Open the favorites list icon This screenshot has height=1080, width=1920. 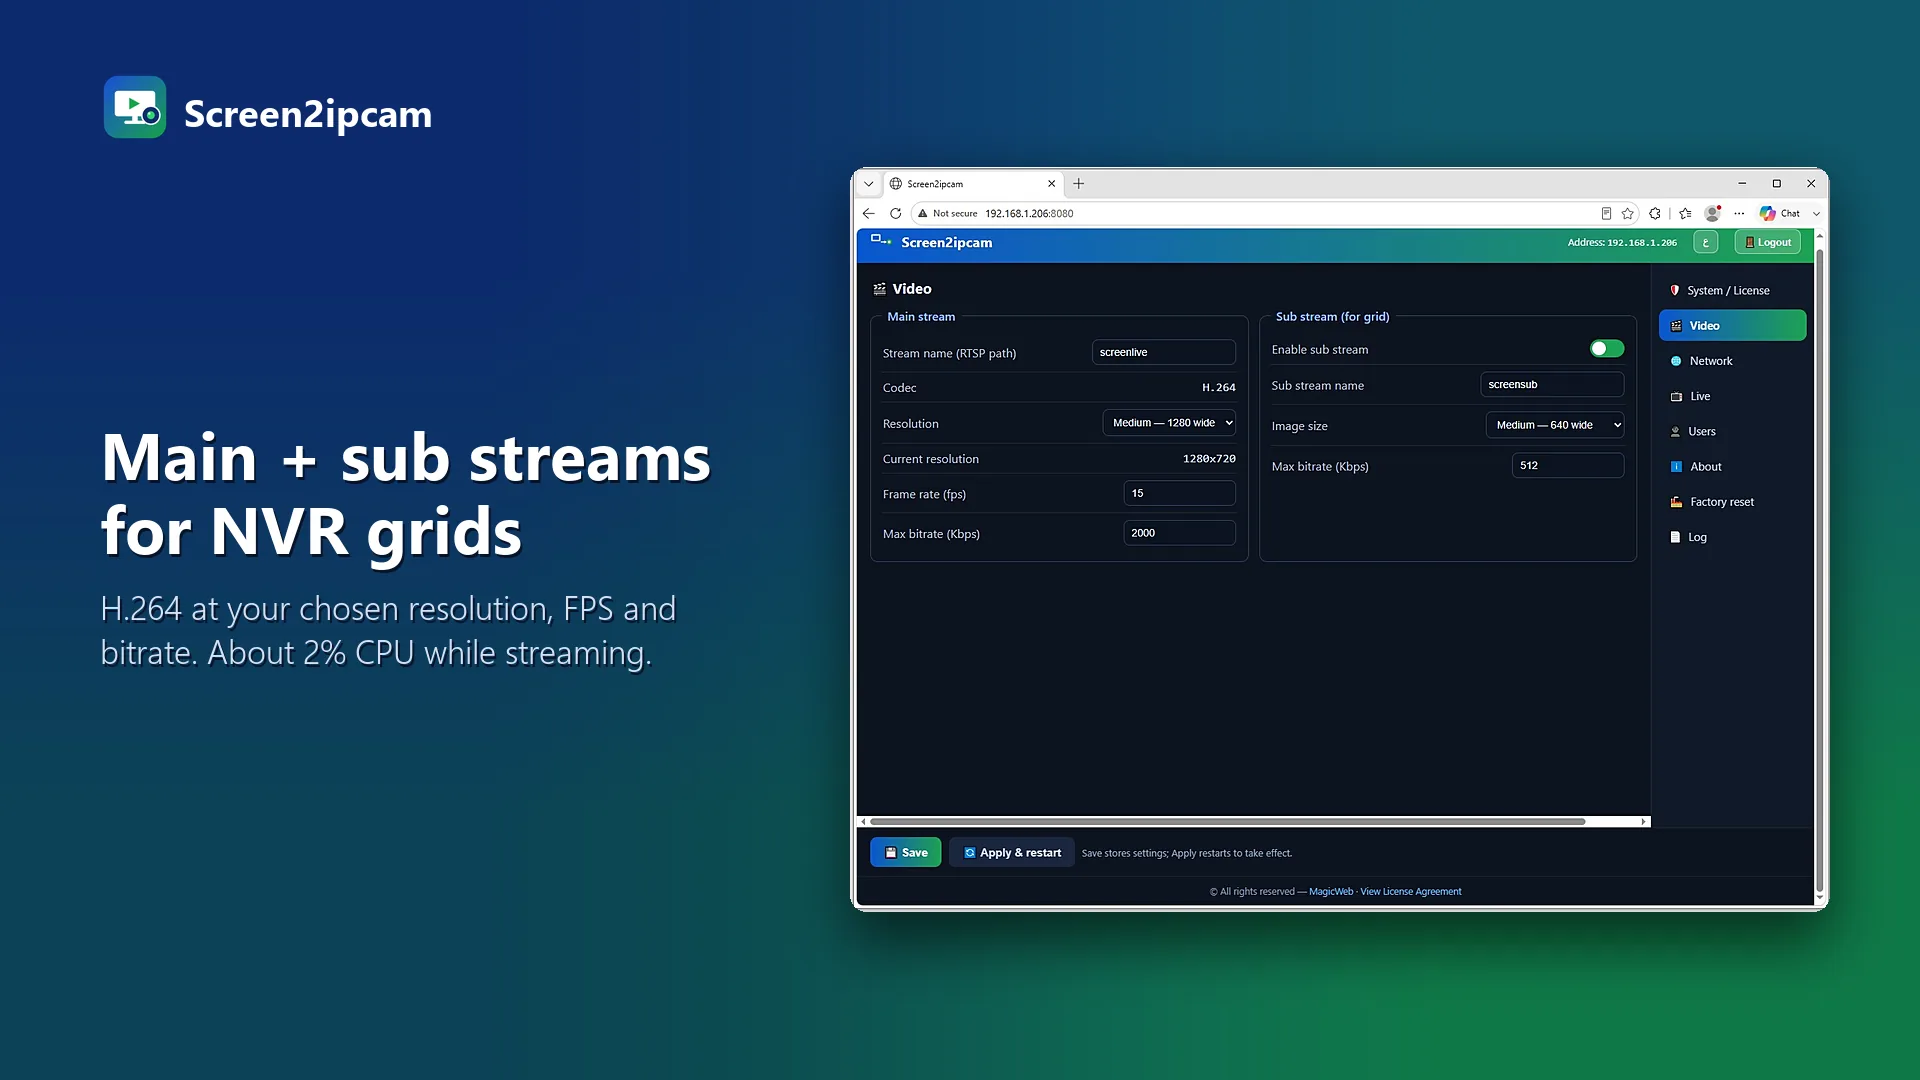click(1685, 213)
